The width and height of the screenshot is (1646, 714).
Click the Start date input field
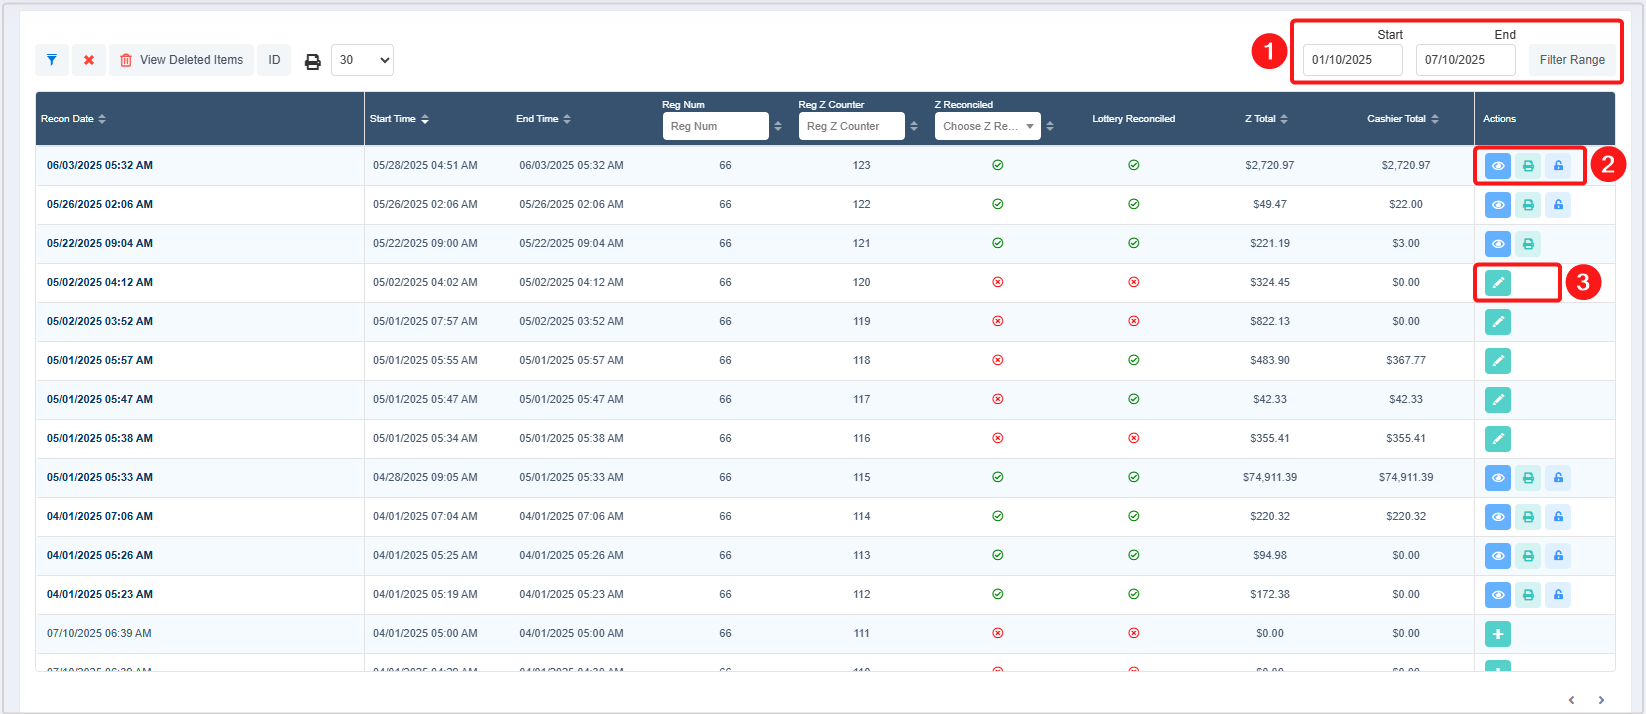pos(1352,60)
